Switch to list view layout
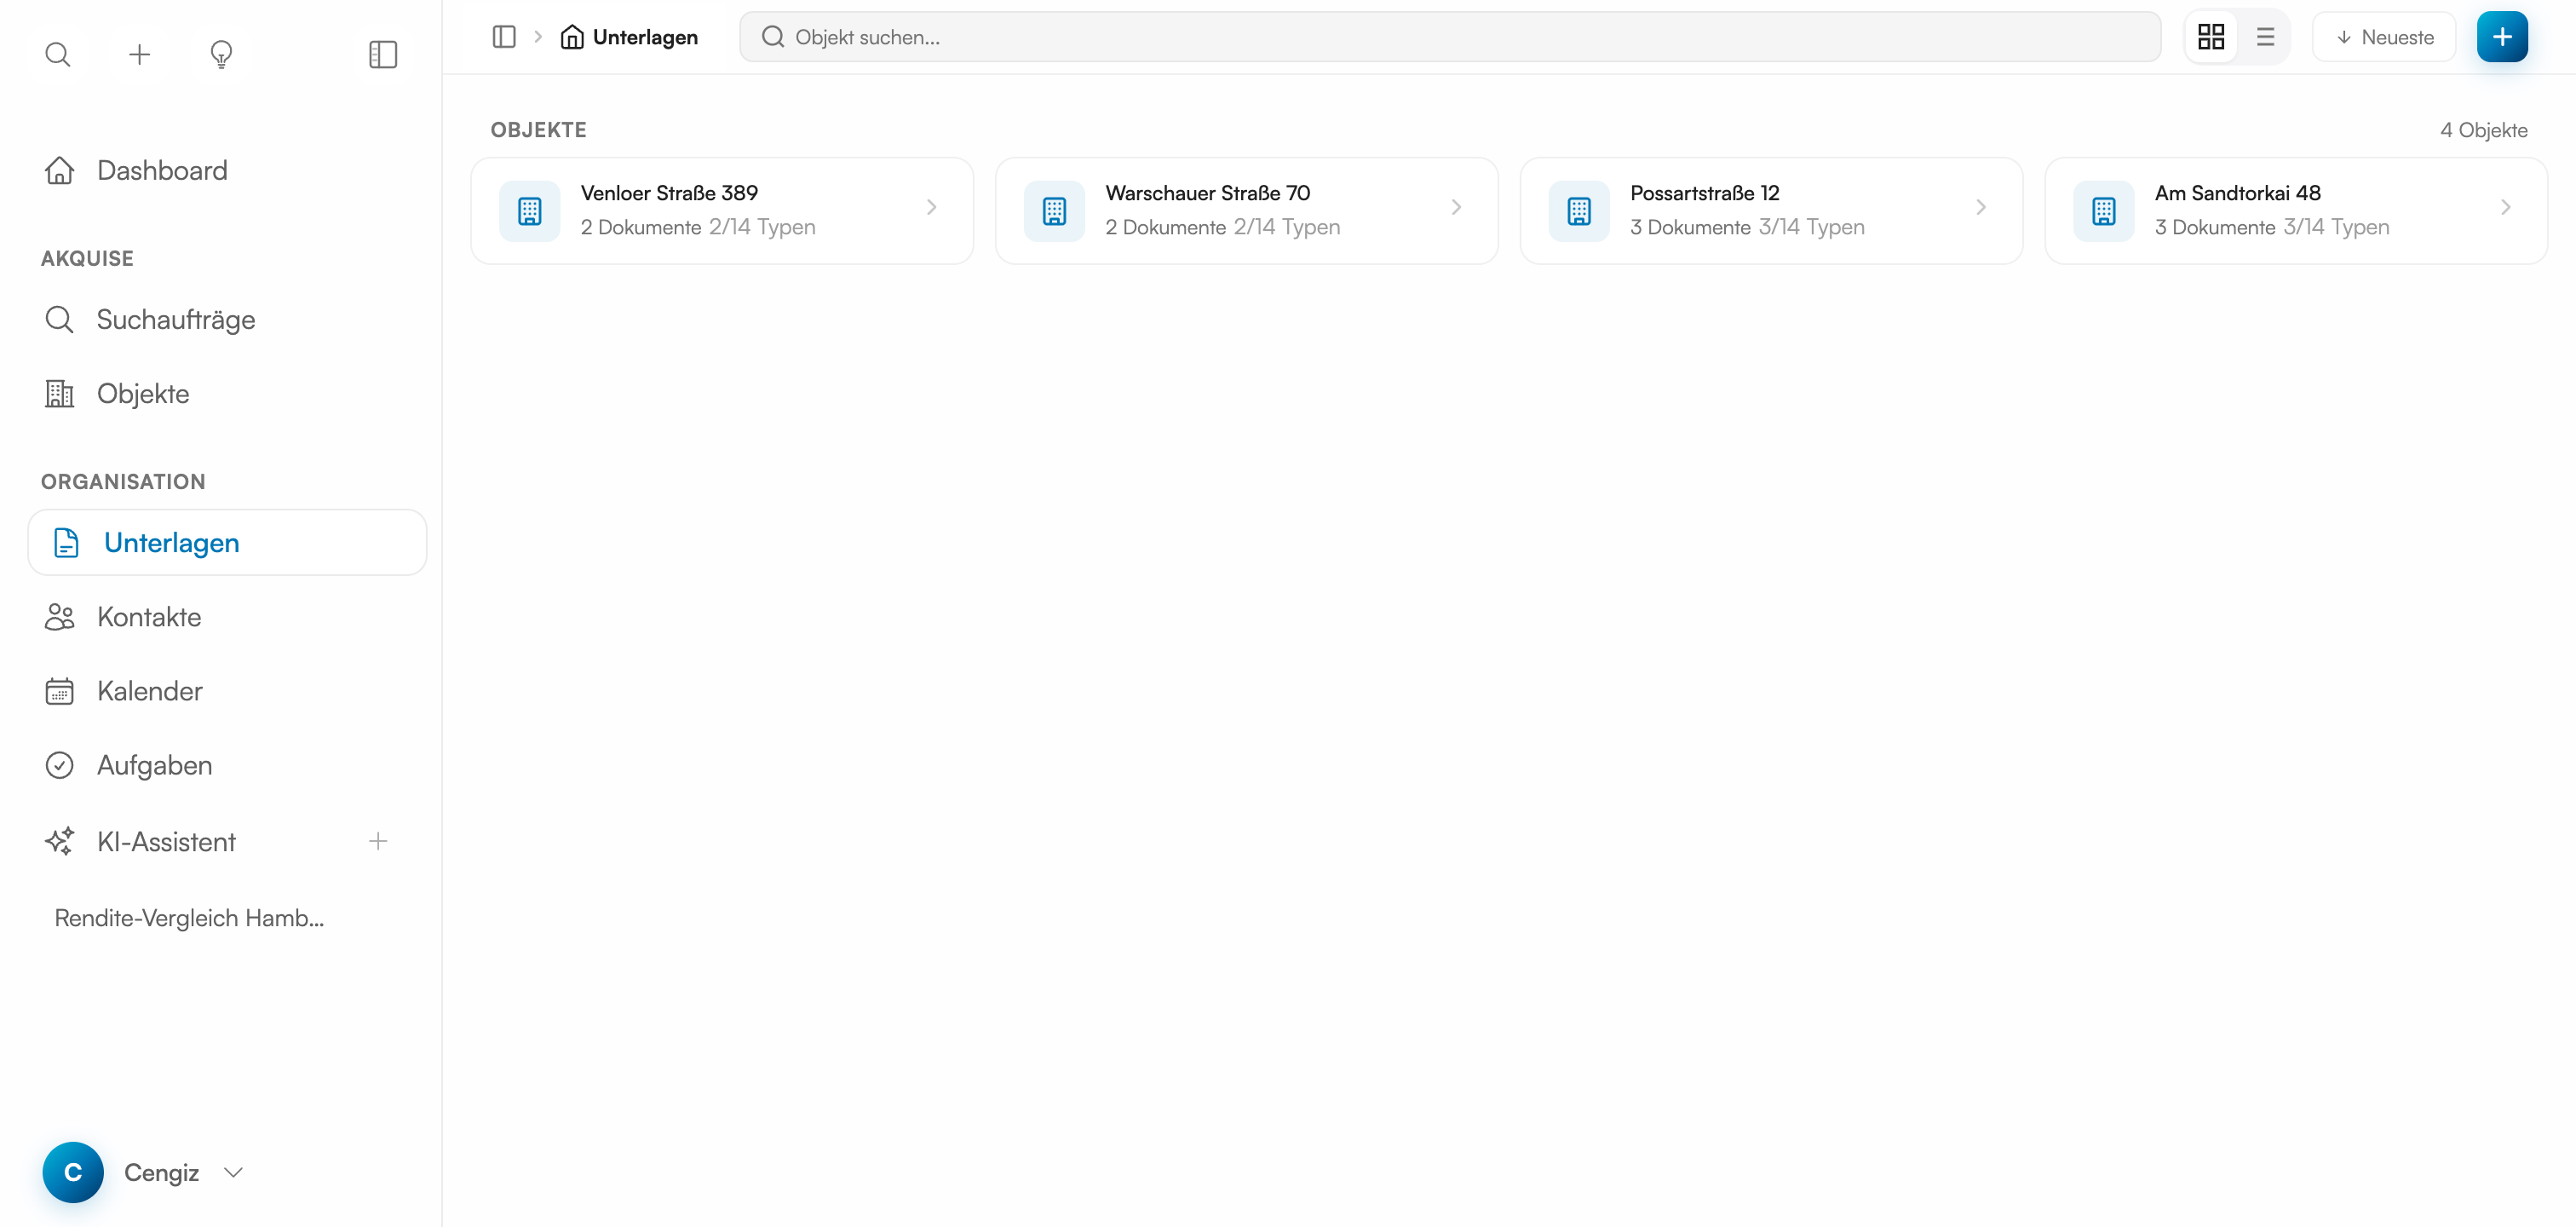The width and height of the screenshot is (2576, 1227). pos(2265,37)
